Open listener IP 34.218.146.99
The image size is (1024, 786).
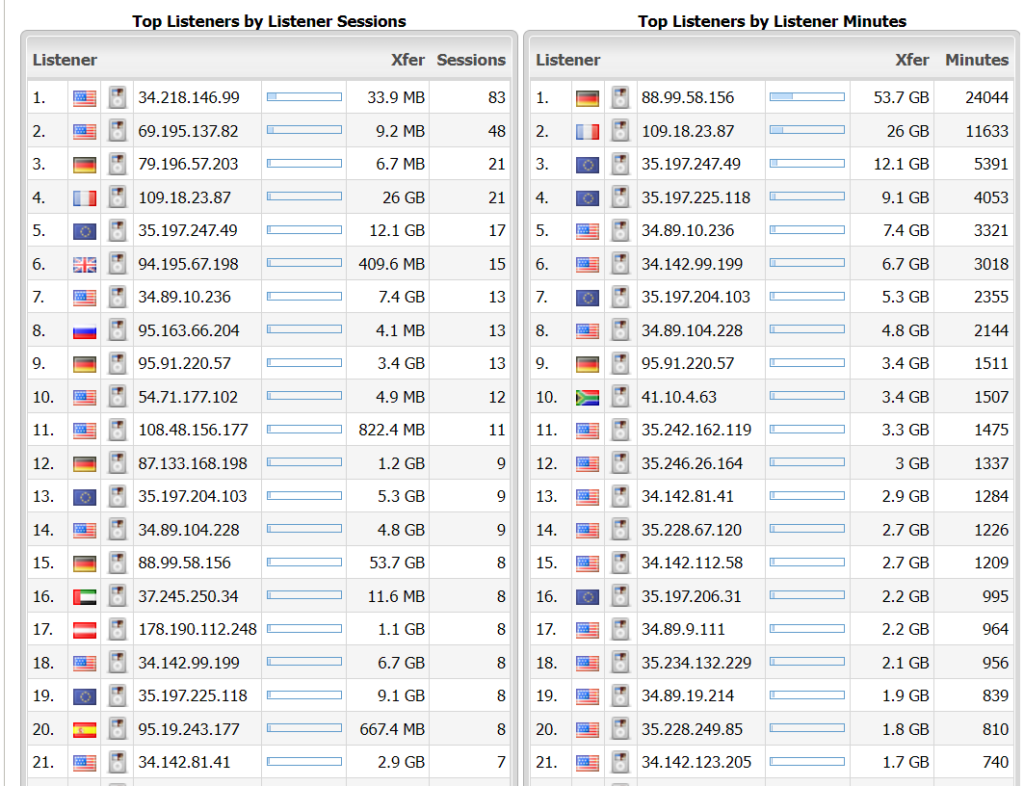pyautogui.click(x=189, y=98)
